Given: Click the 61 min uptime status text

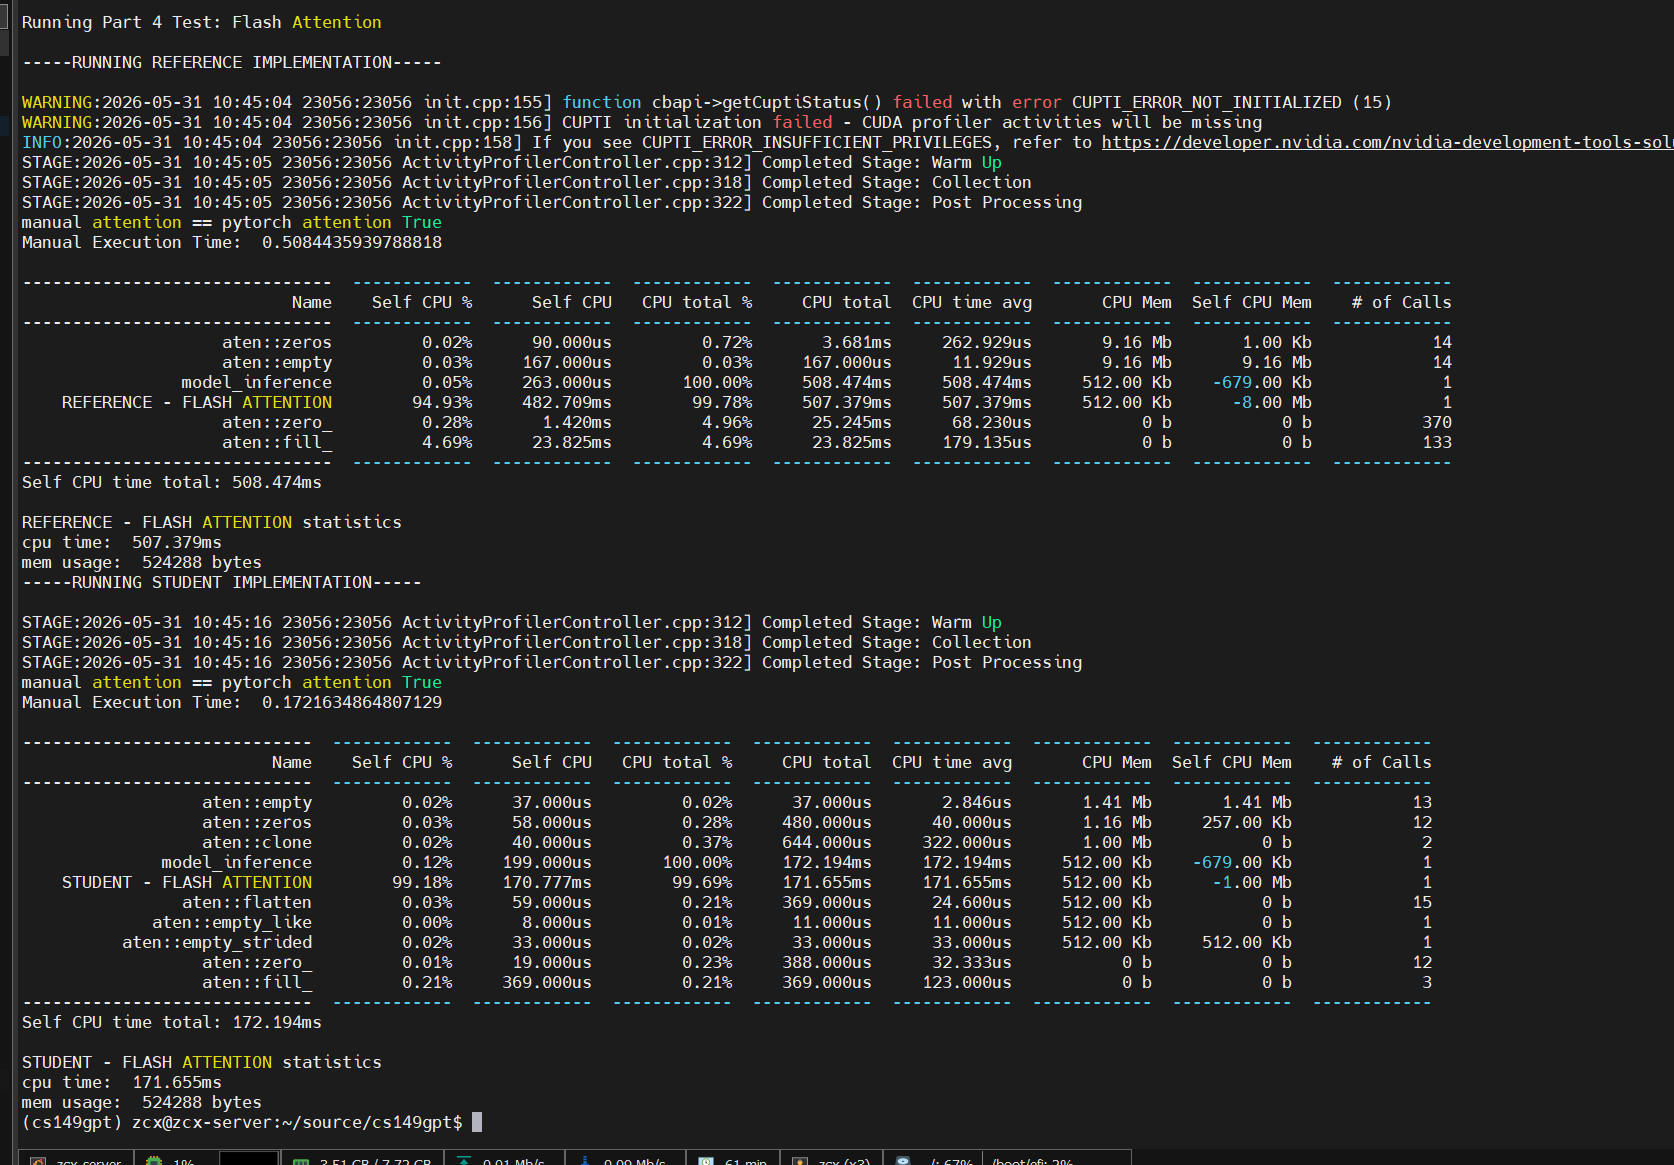Looking at the screenshot, I should coord(746,1162).
